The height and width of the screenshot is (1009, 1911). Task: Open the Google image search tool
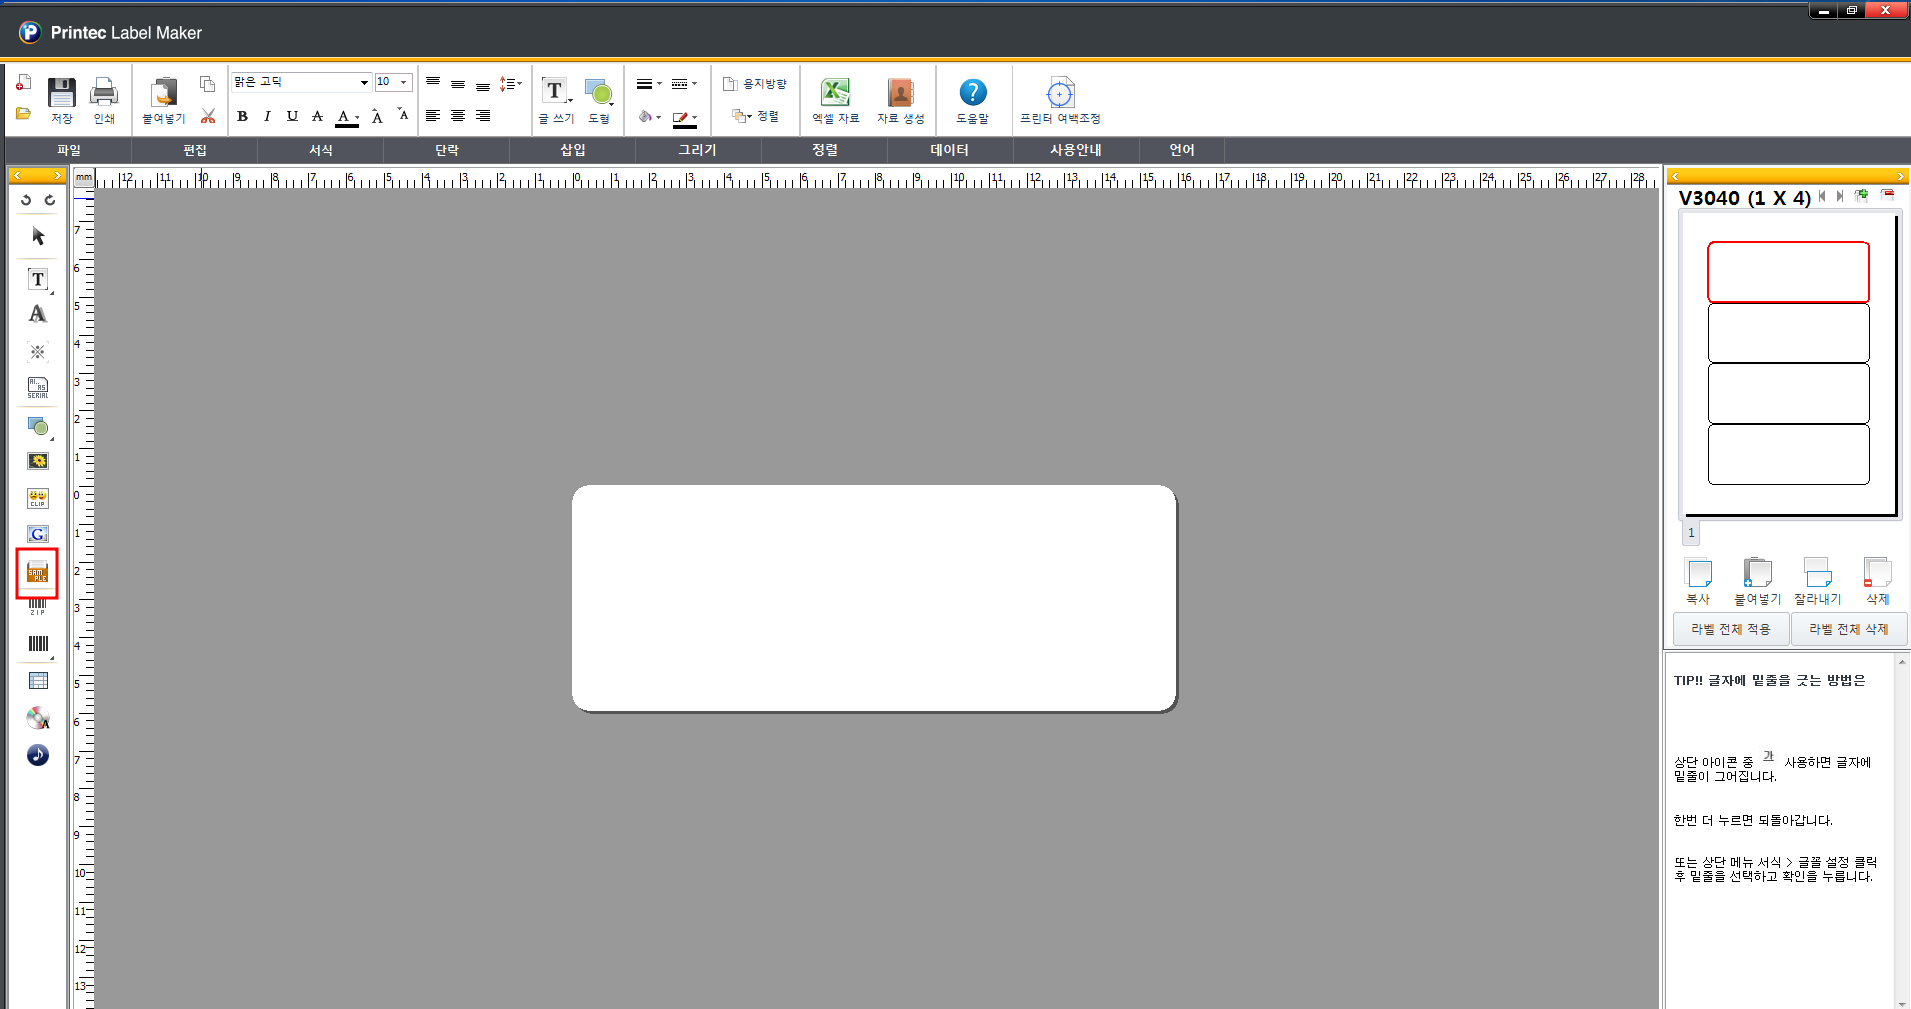coord(38,534)
